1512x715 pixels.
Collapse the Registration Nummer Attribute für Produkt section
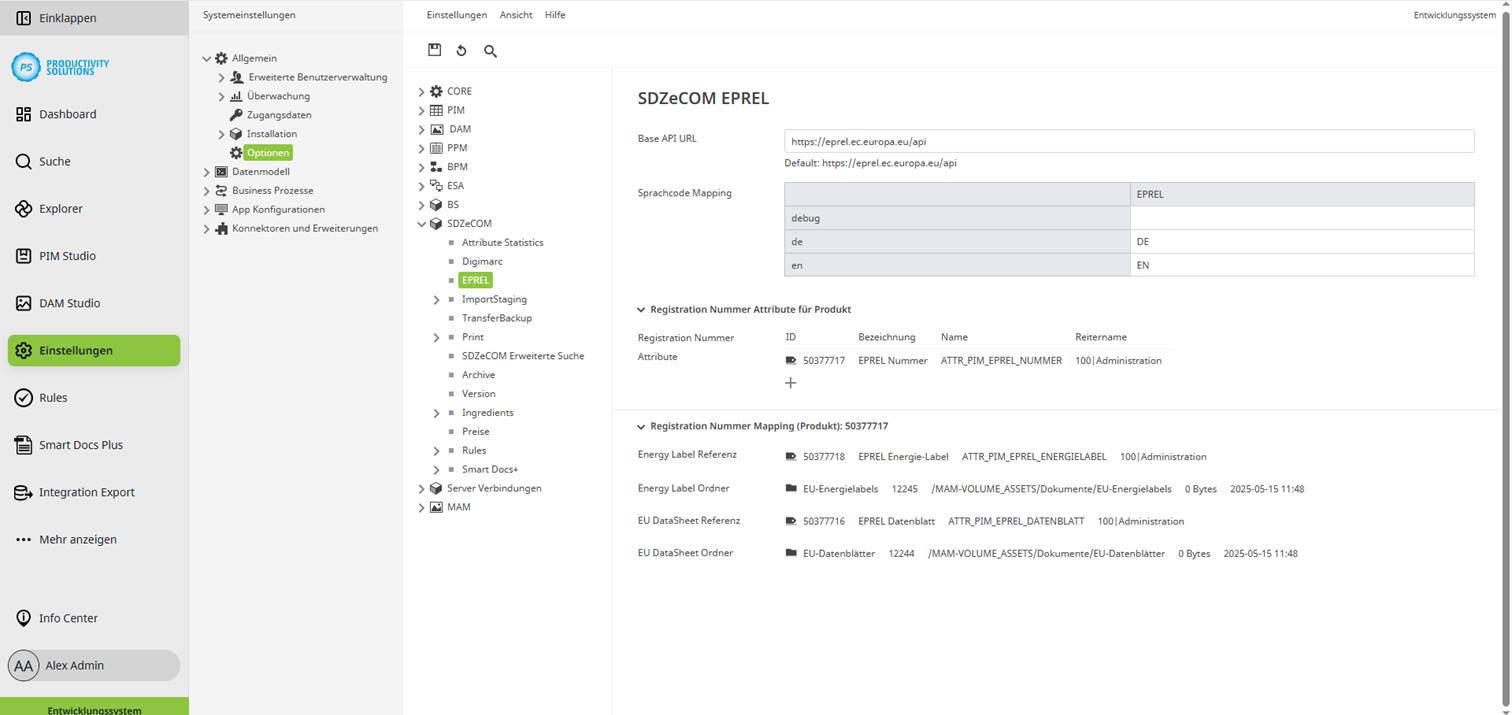[641, 309]
